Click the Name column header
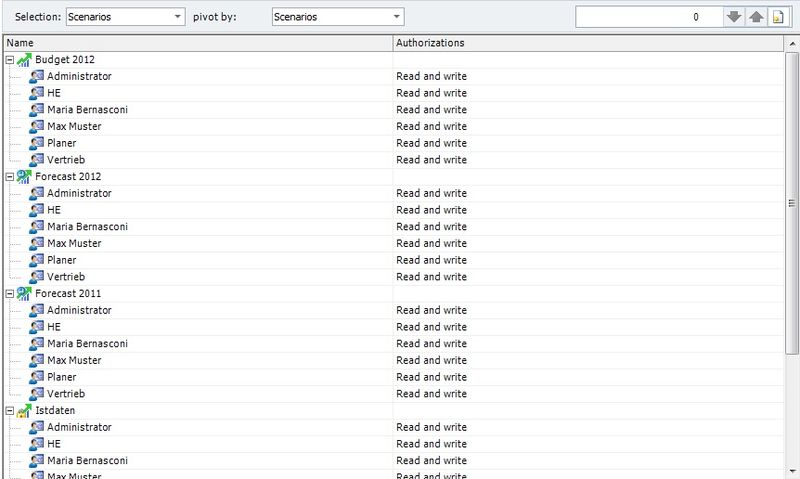 coord(198,43)
